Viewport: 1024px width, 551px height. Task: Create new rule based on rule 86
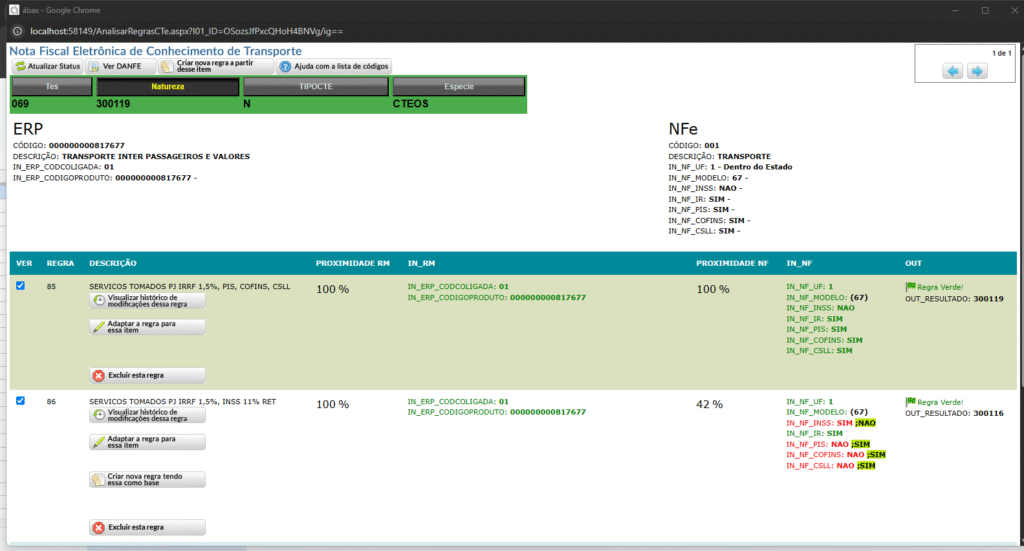147,479
